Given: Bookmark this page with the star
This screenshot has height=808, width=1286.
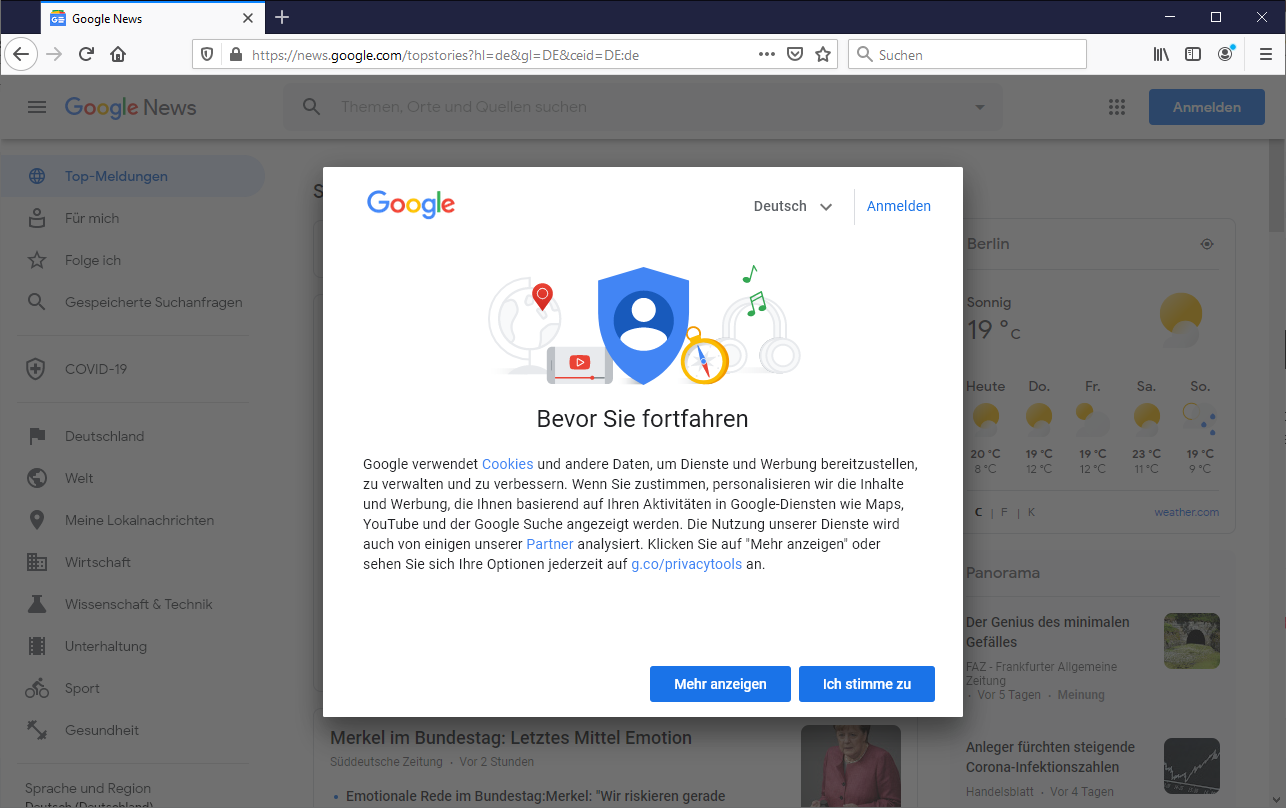Looking at the screenshot, I should [x=823, y=55].
